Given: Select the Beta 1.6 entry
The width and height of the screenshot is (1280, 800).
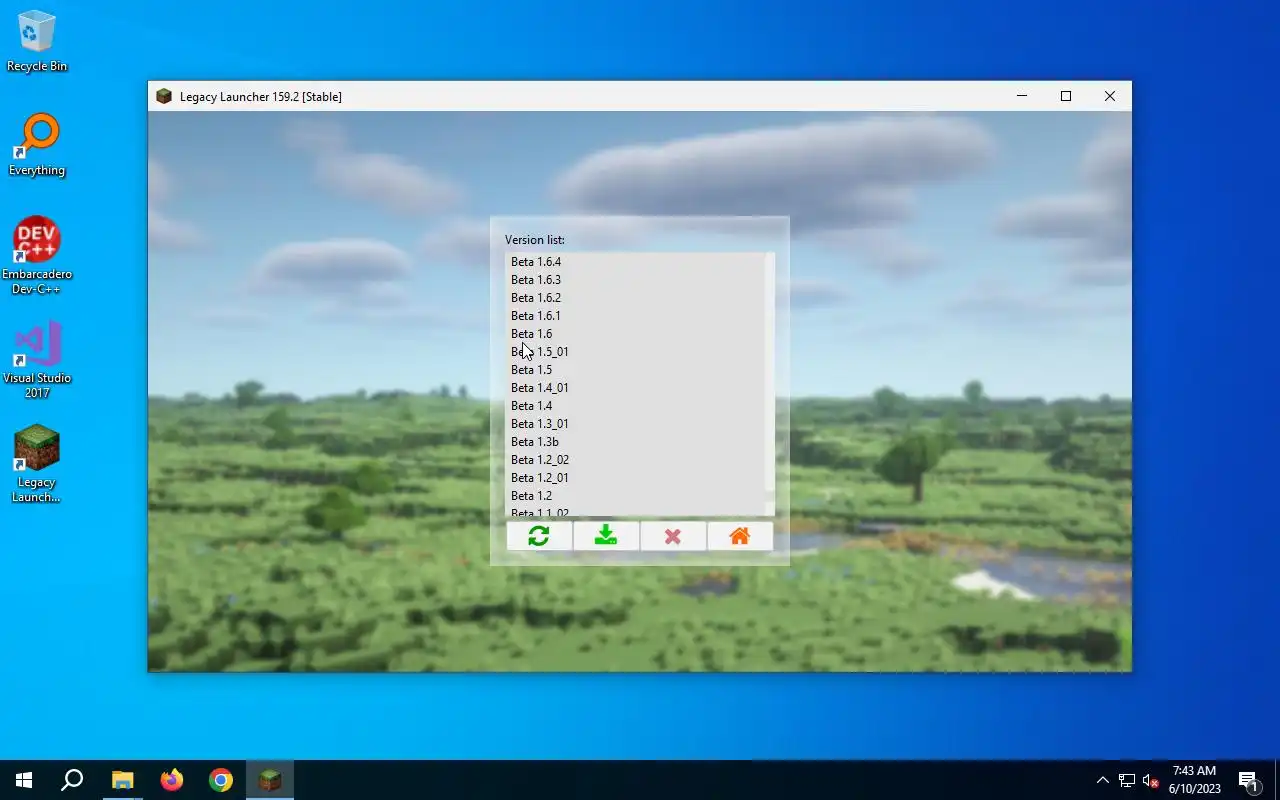Looking at the screenshot, I should click(x=636, y=334).
